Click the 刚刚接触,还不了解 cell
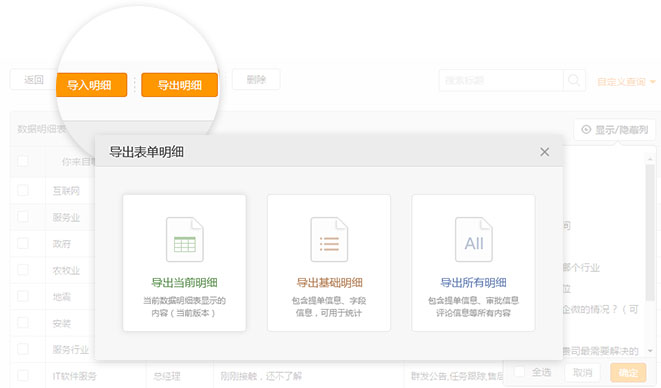661x388 pixels. (261, 376)
